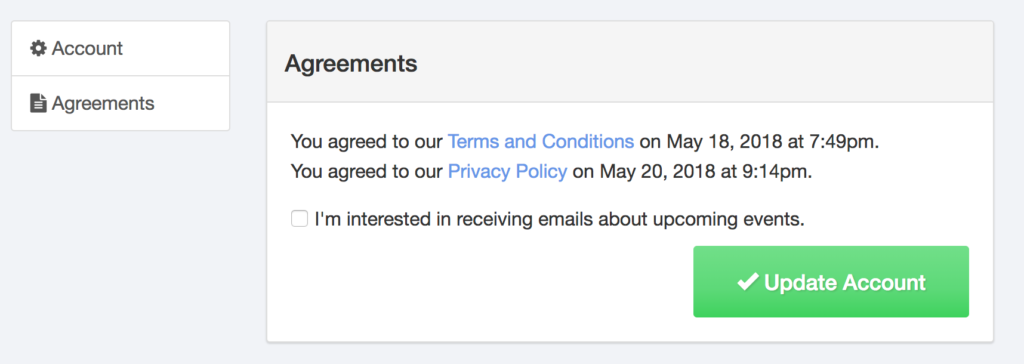The width and height of the screenshot is (1024, 364).
Task: View the Privacy Policy you agreed to
Action: pyautogui.click(x=507, y=172)
